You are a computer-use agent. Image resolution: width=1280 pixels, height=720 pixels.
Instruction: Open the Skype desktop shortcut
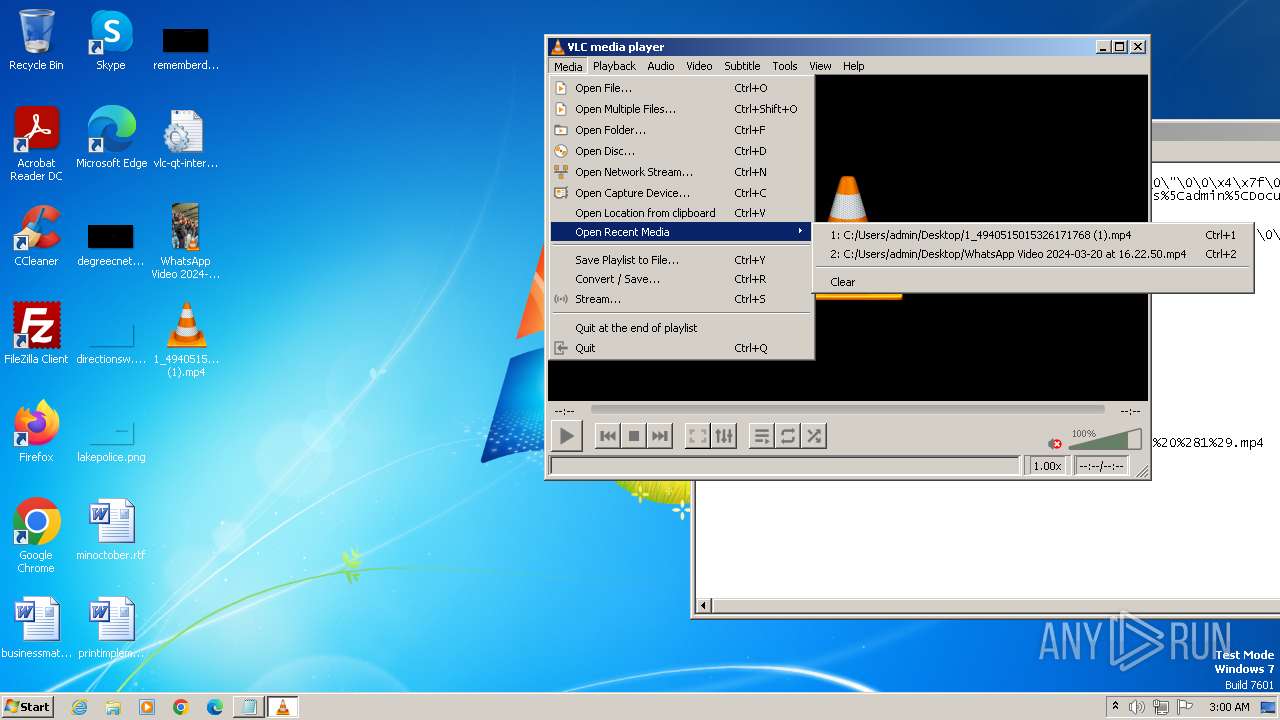pos(111,40)
